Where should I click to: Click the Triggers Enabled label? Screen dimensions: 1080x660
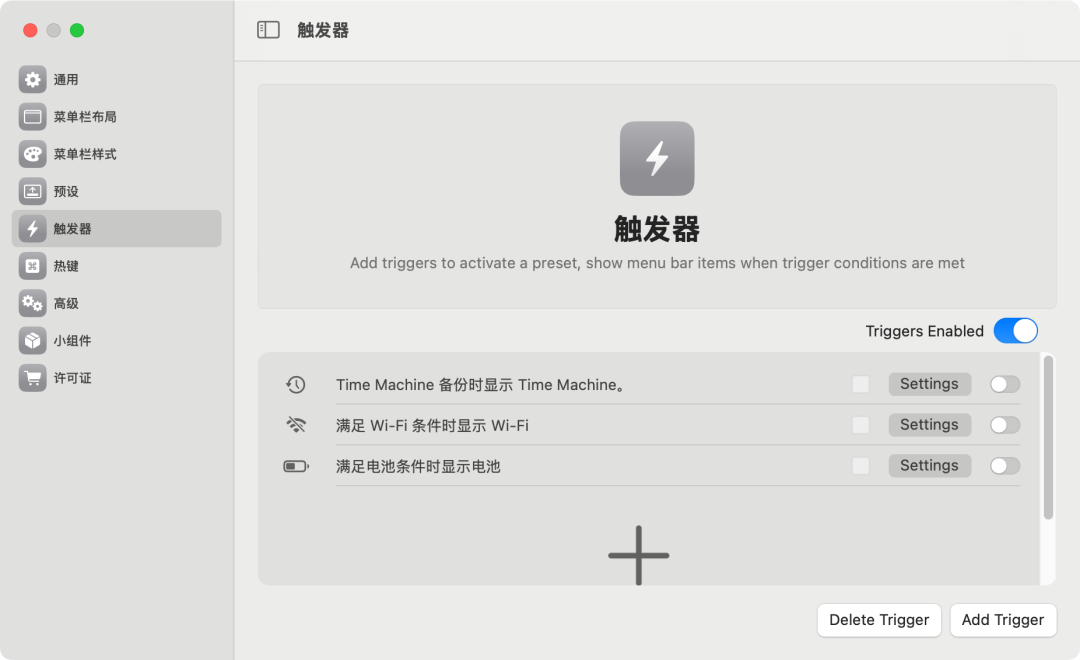point(924,331)
